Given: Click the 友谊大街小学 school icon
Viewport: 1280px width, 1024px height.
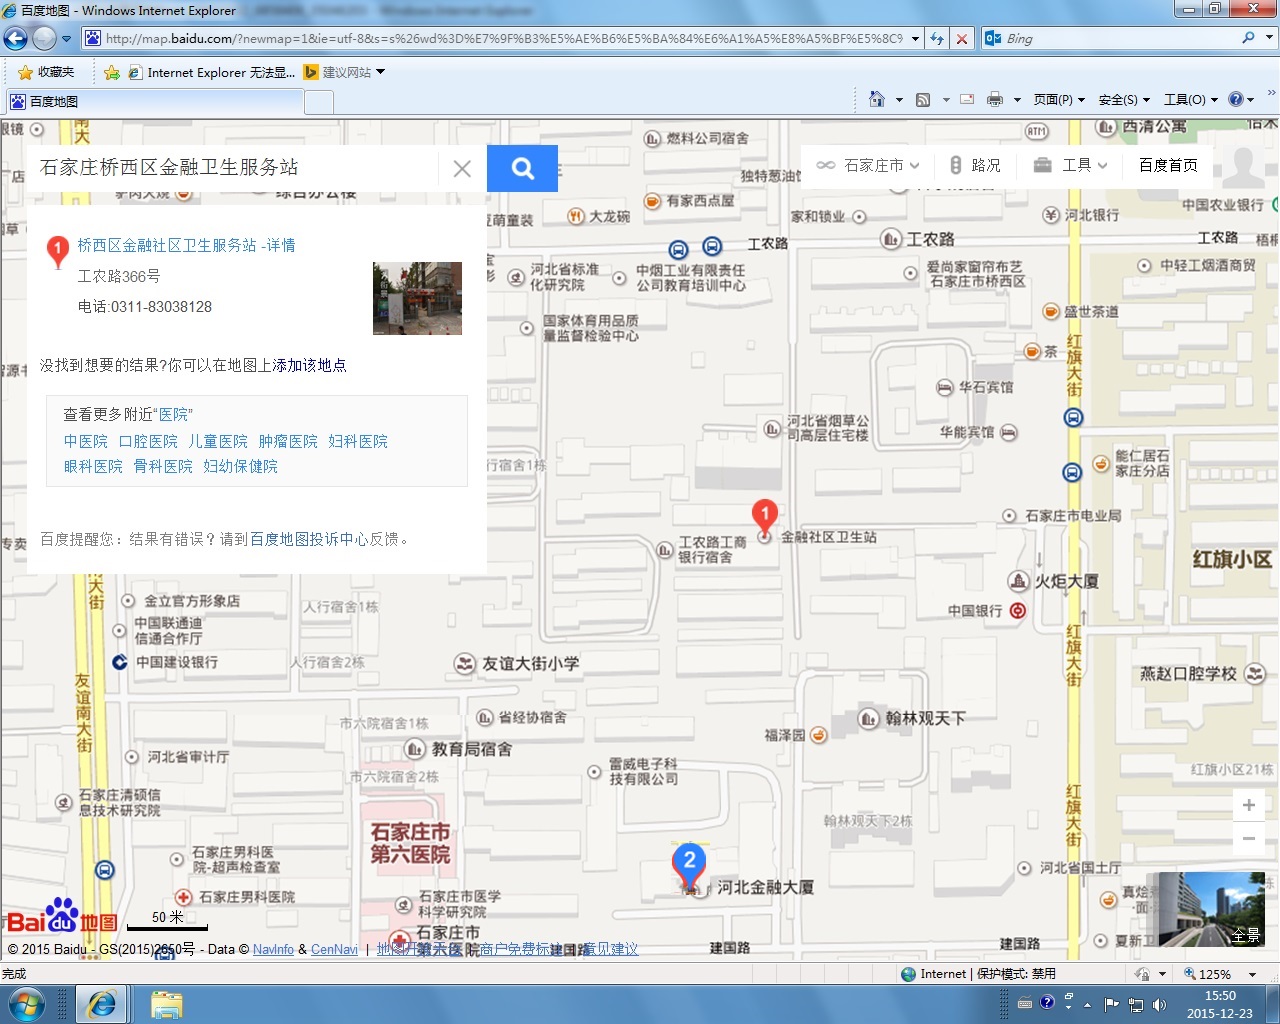Looking at the screenshot, I should [464, 663].
